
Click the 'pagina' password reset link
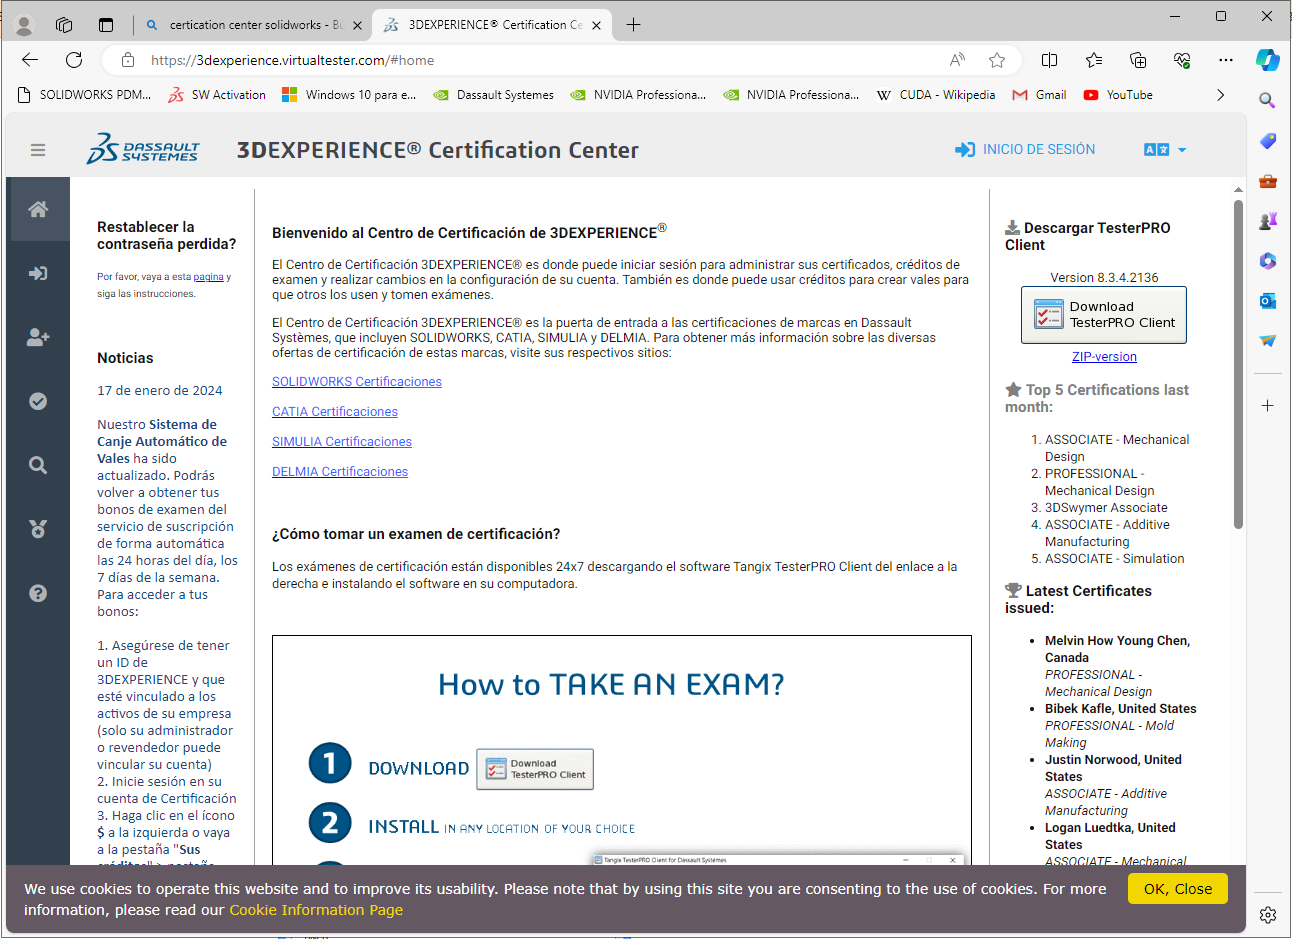pos(208,277)
